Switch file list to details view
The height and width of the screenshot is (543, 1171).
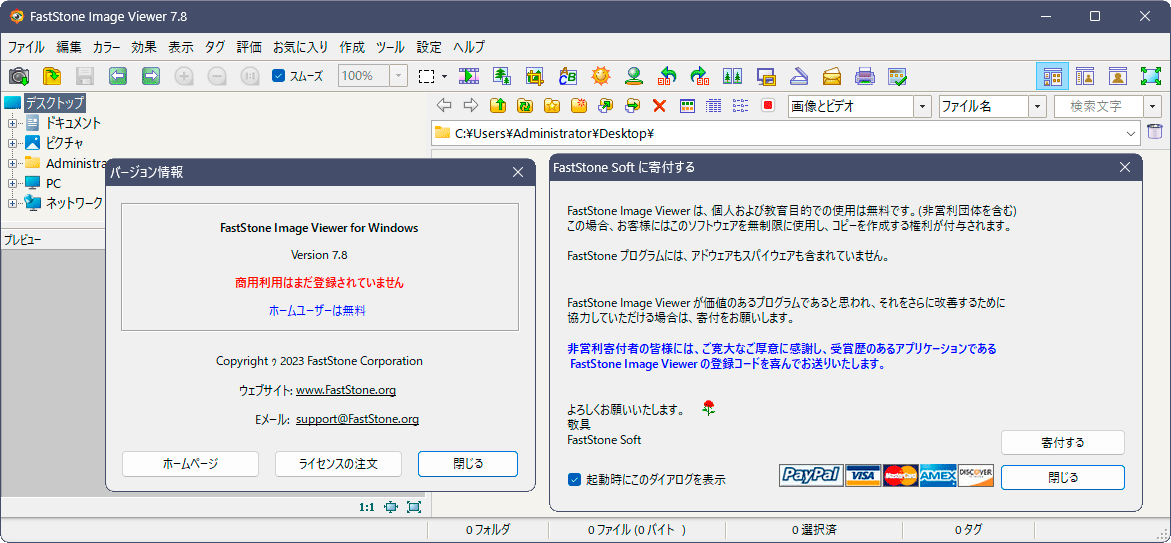pos(713,106)
